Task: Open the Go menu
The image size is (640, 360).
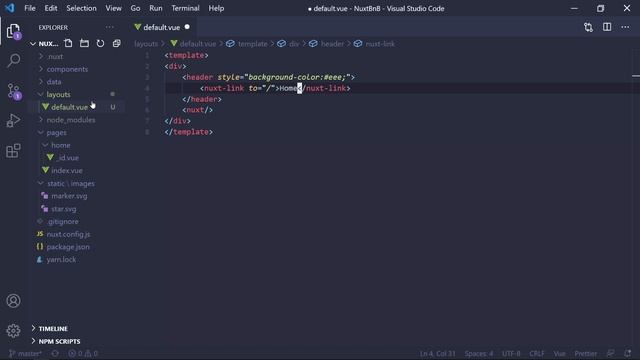Action: tap(136, 8)
